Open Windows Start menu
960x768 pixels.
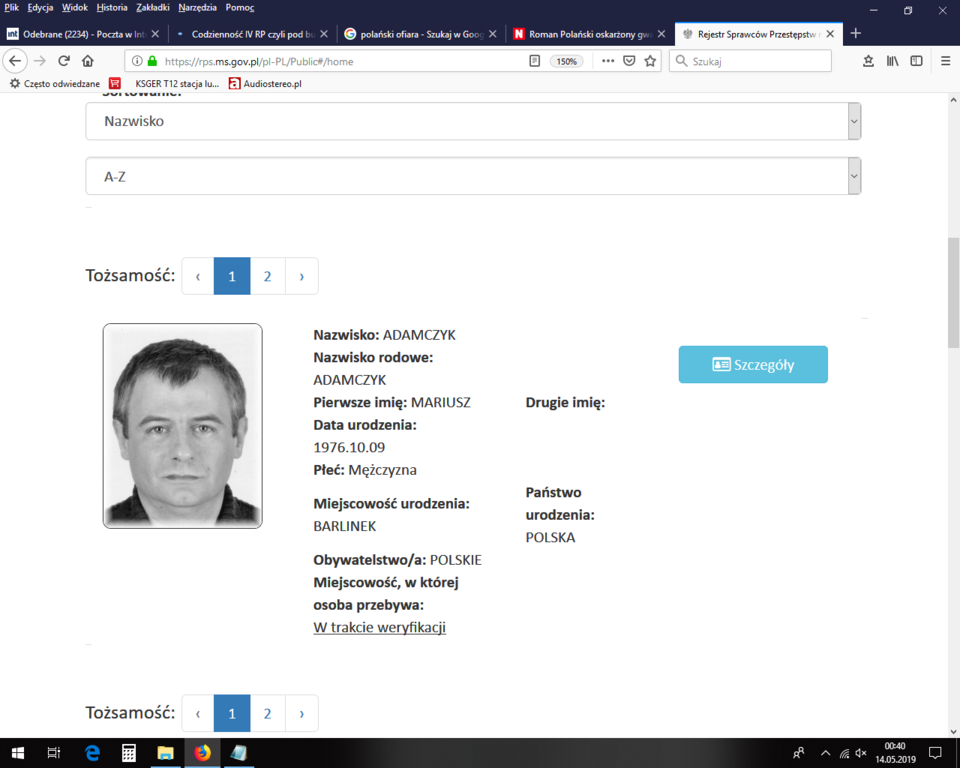[17, 753]
